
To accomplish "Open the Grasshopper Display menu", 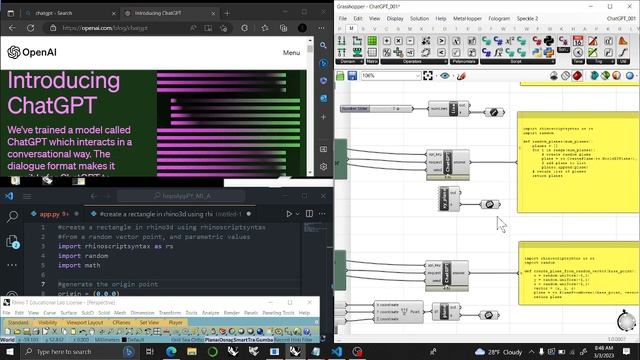I will pos(395,18).
